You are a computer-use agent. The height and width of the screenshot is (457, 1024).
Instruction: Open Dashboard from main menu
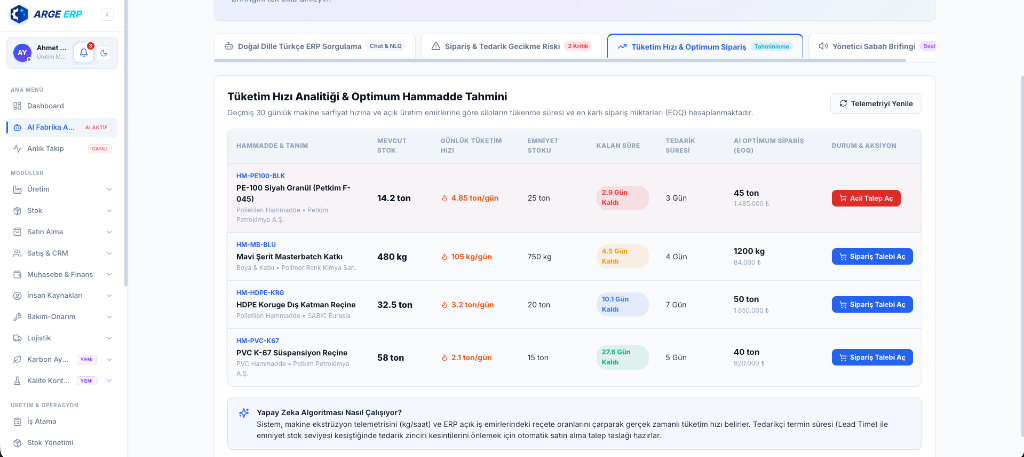[62, 106]
